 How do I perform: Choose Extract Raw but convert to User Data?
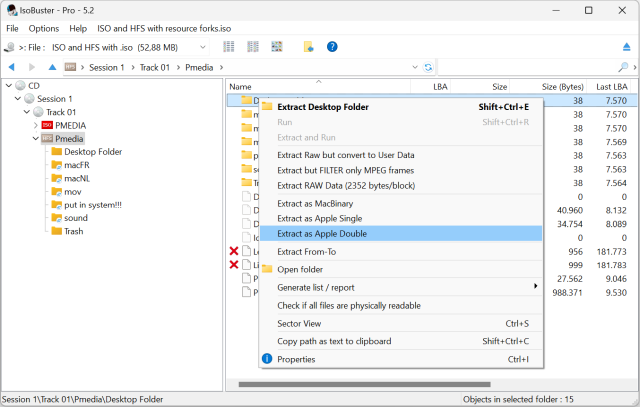click(x=401, y=155)
